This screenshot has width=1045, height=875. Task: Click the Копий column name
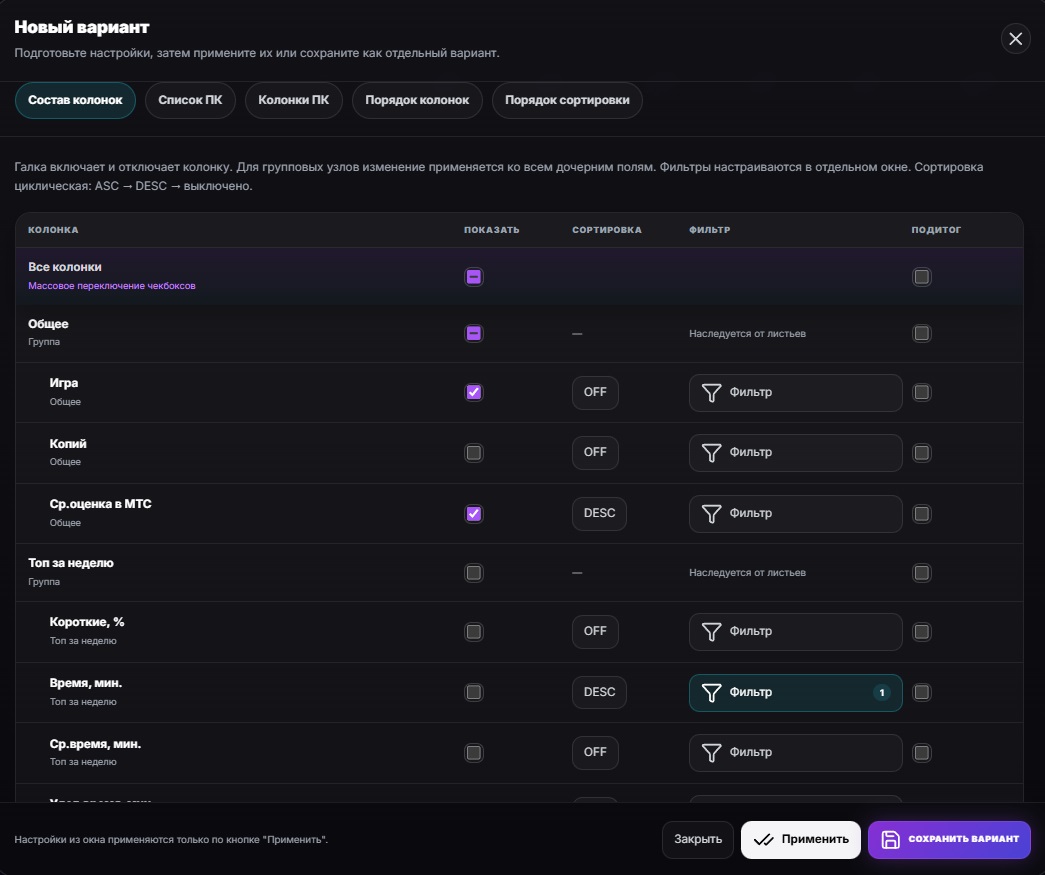tap(68, 444)
